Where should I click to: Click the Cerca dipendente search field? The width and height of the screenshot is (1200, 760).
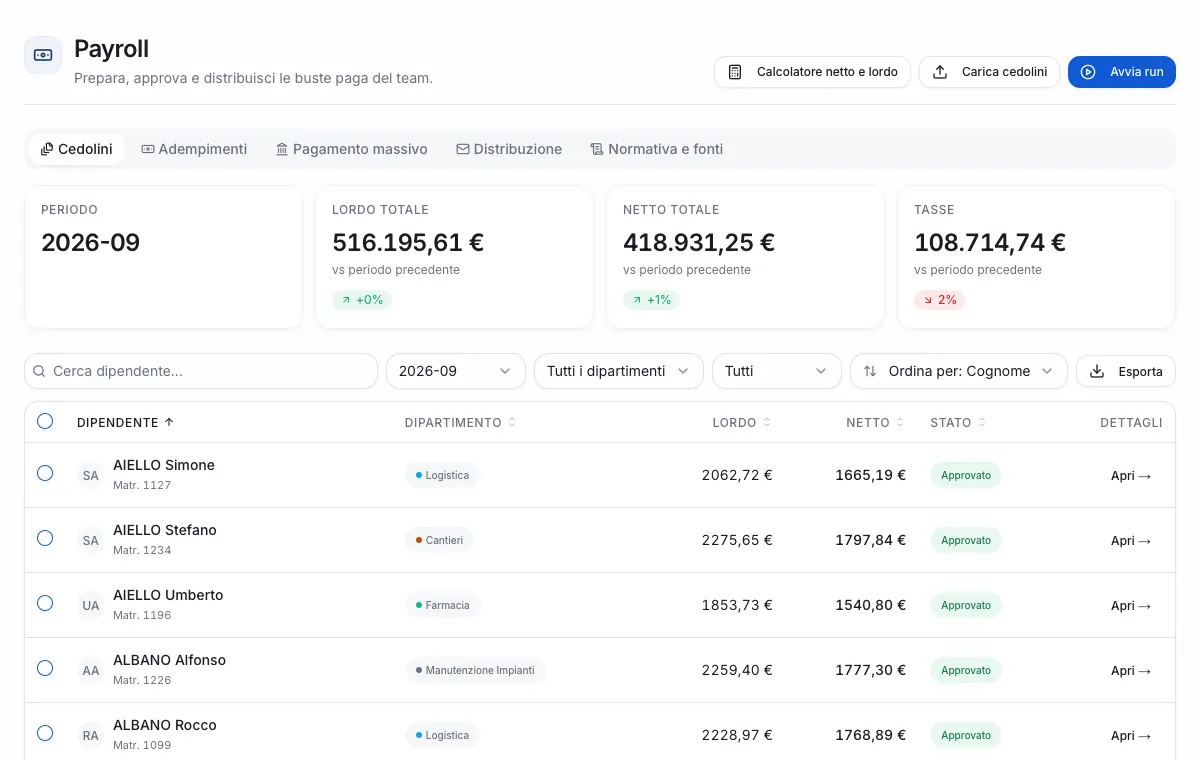click(x=201, y=371)
